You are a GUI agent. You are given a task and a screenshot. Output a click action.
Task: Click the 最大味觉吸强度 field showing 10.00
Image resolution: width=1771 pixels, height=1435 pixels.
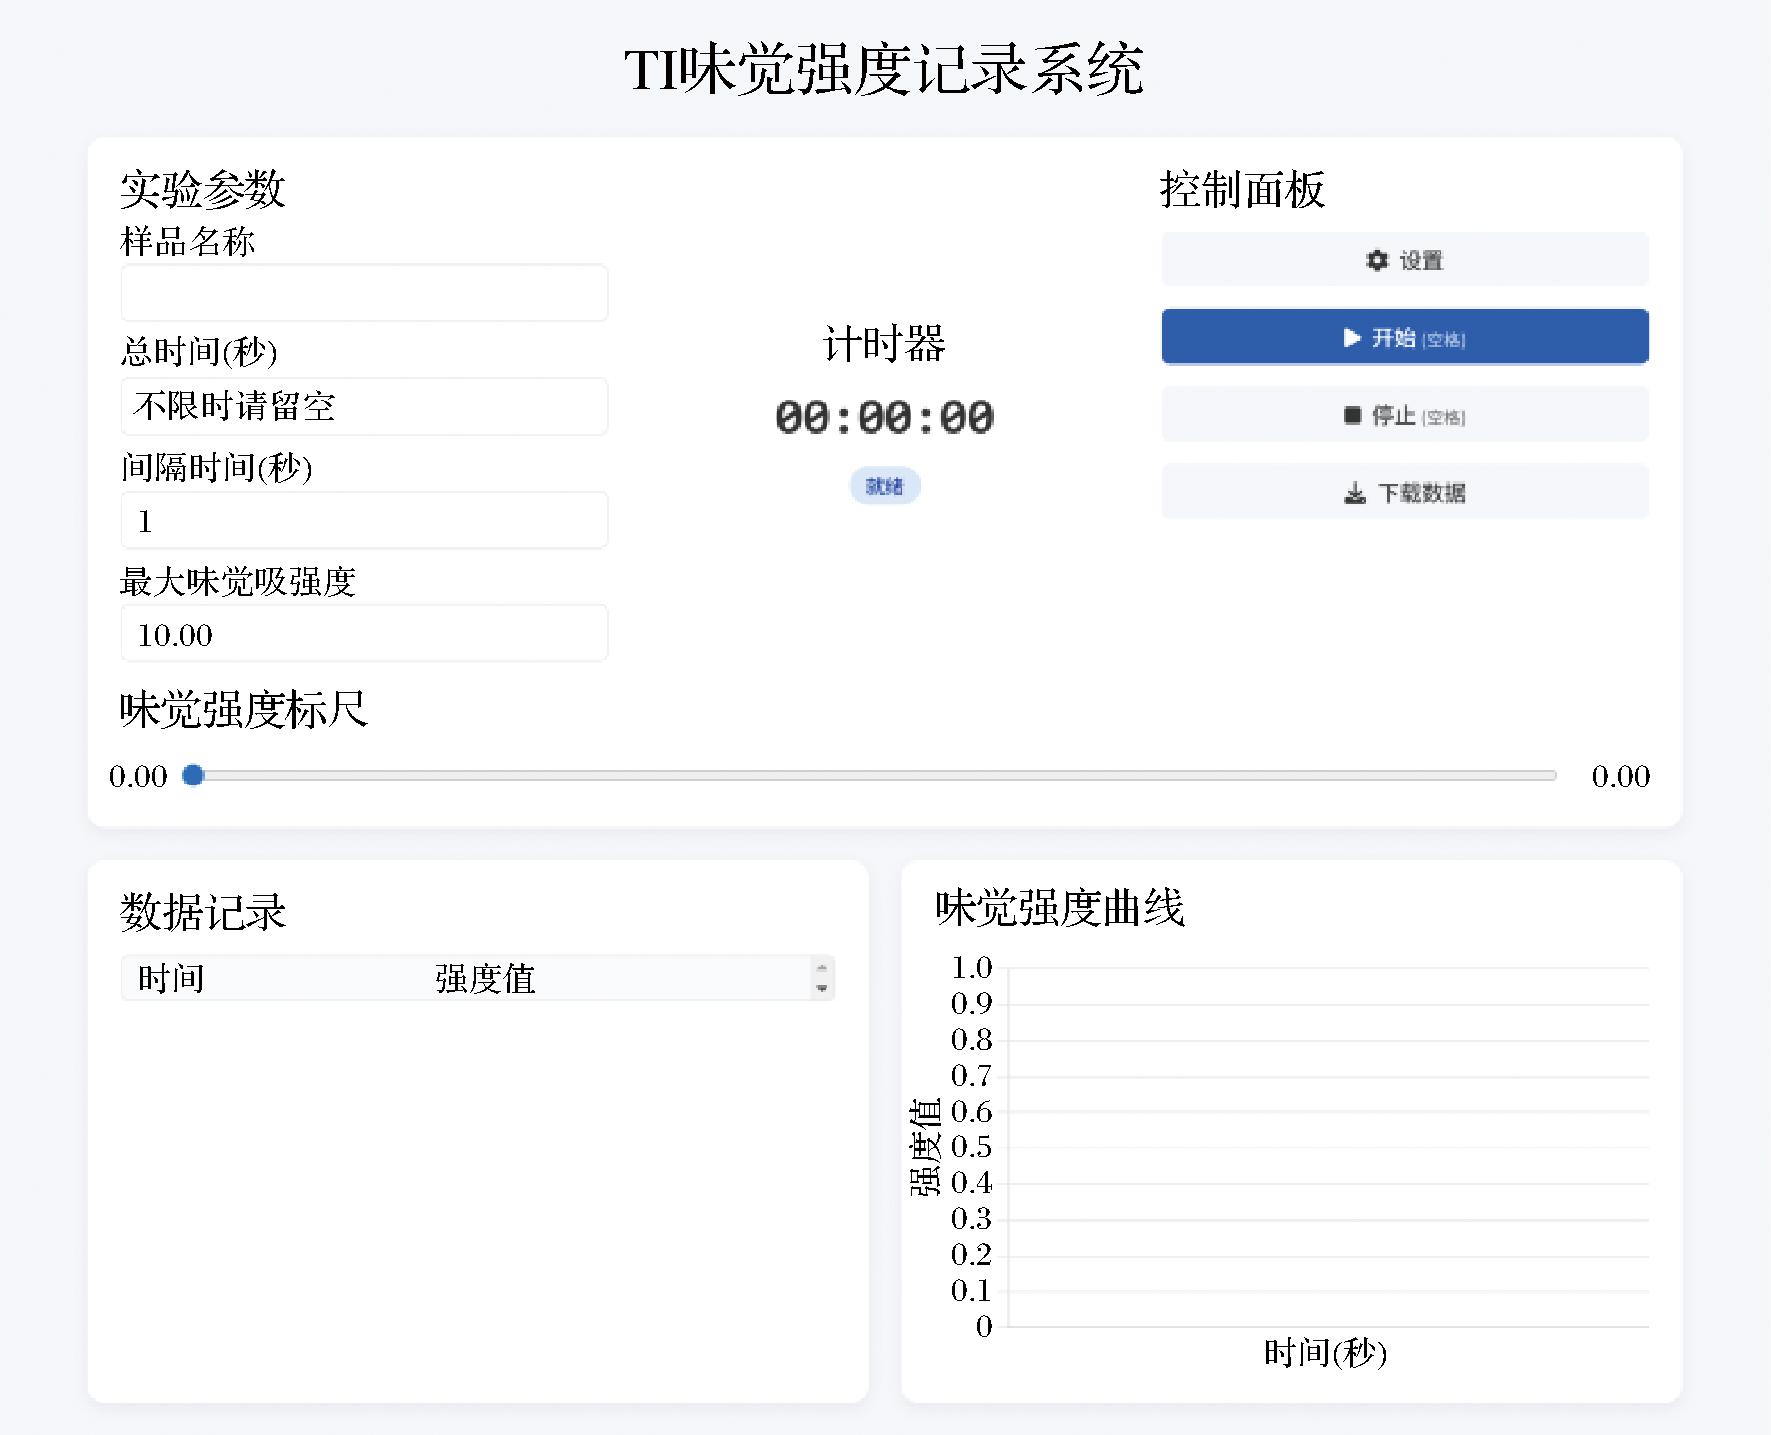364,634
